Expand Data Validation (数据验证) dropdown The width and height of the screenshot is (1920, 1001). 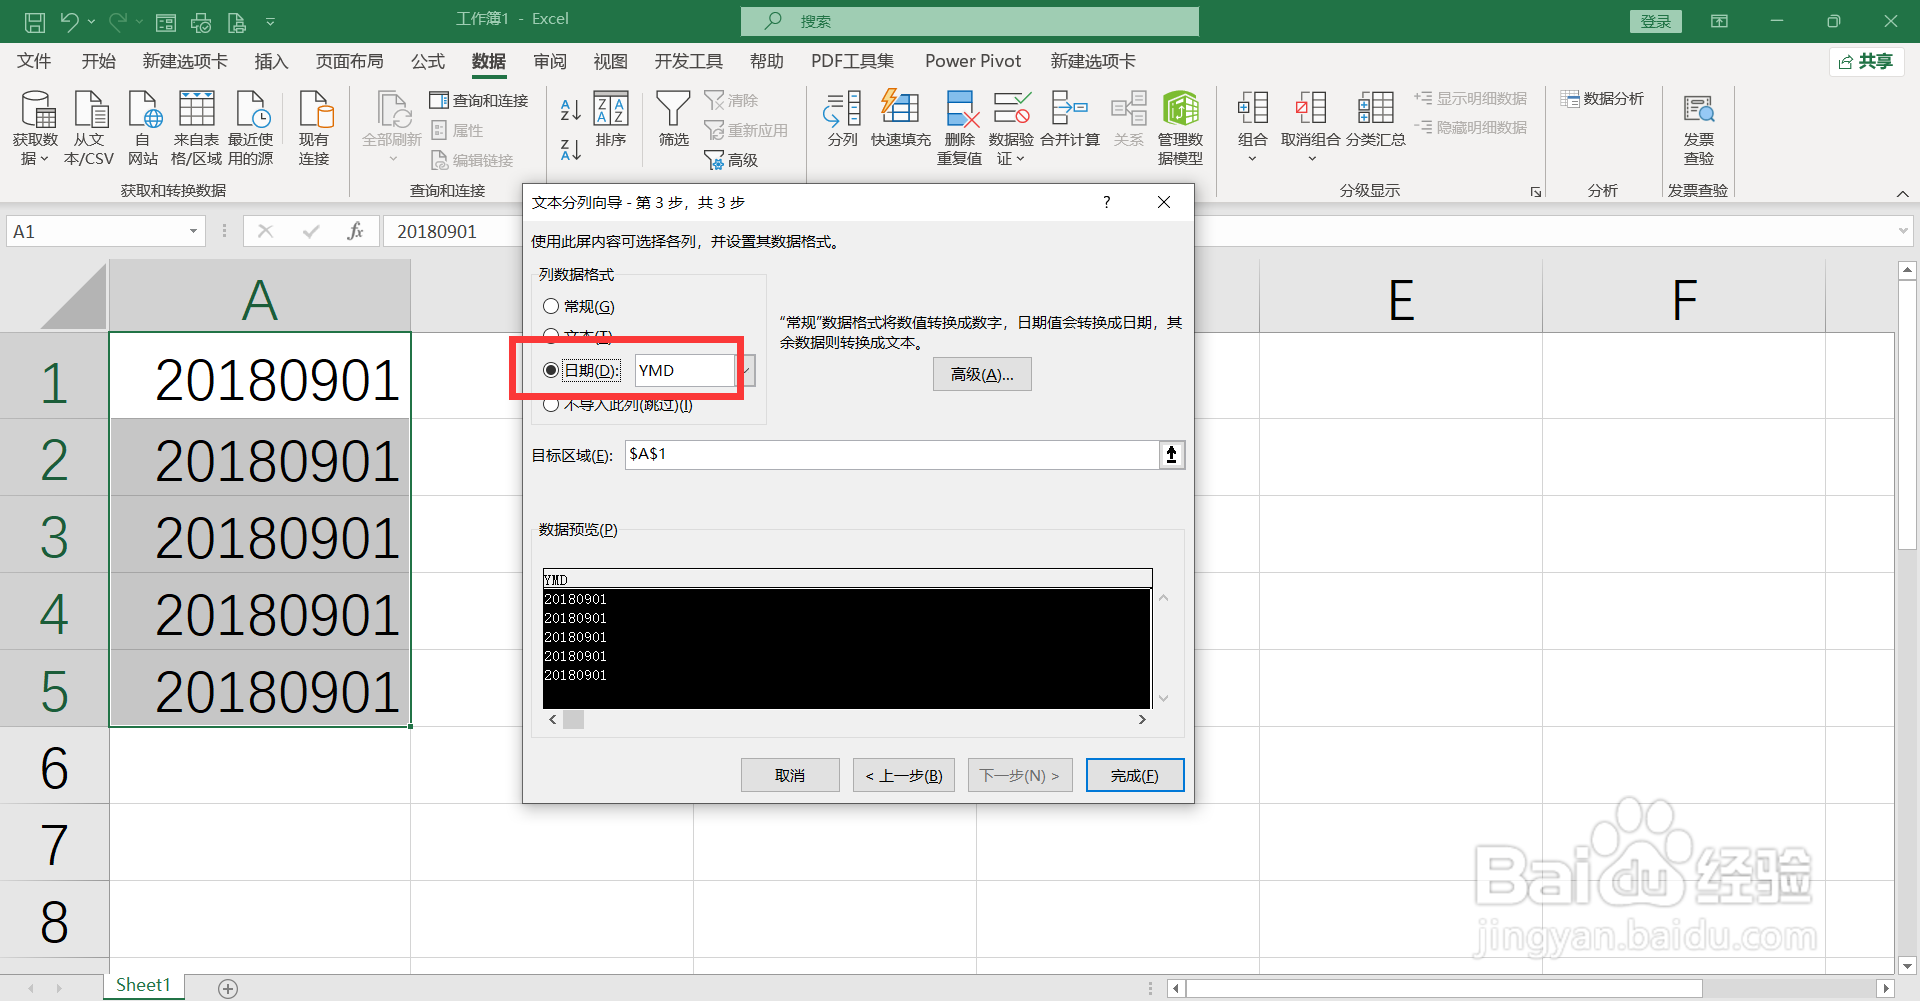click(1020, 158)
